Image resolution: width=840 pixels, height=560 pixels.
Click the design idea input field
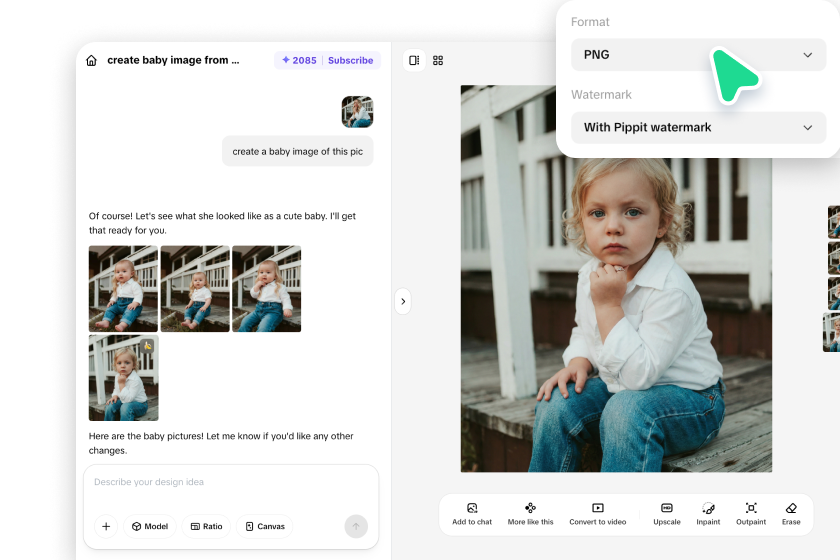tap(230, 483)
